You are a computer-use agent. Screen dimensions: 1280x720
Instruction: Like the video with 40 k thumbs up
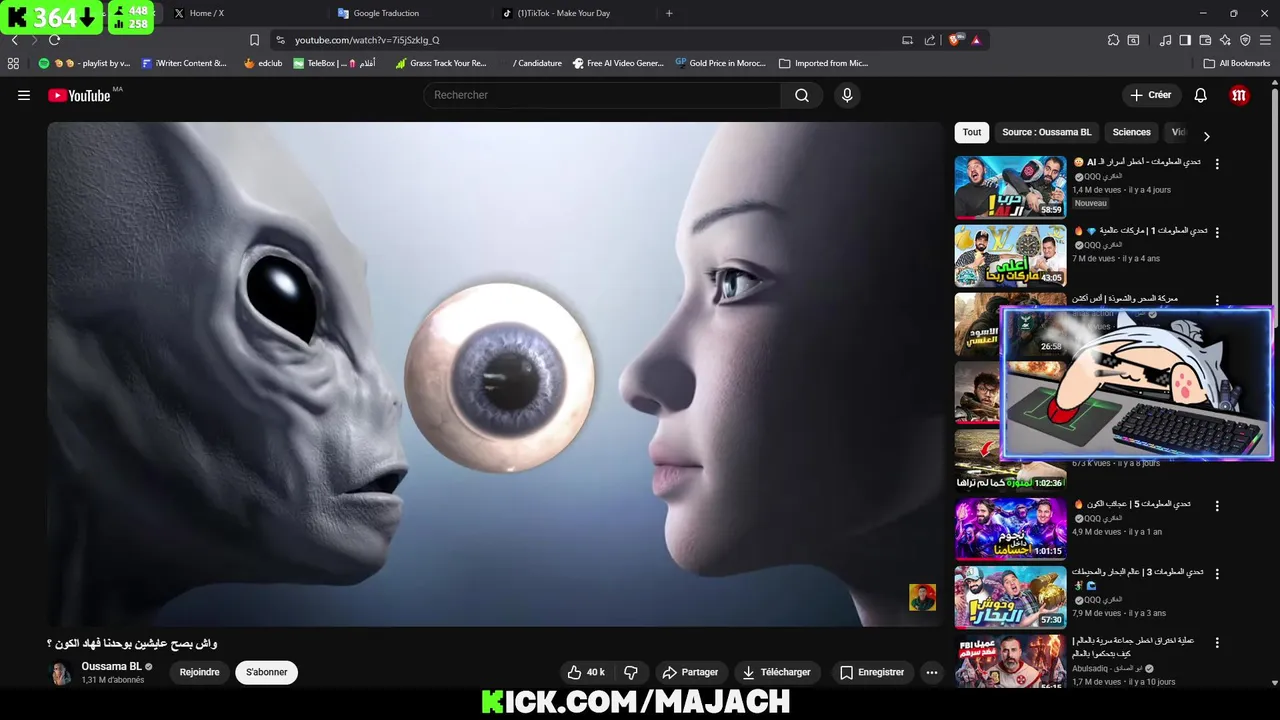[585, 672]
